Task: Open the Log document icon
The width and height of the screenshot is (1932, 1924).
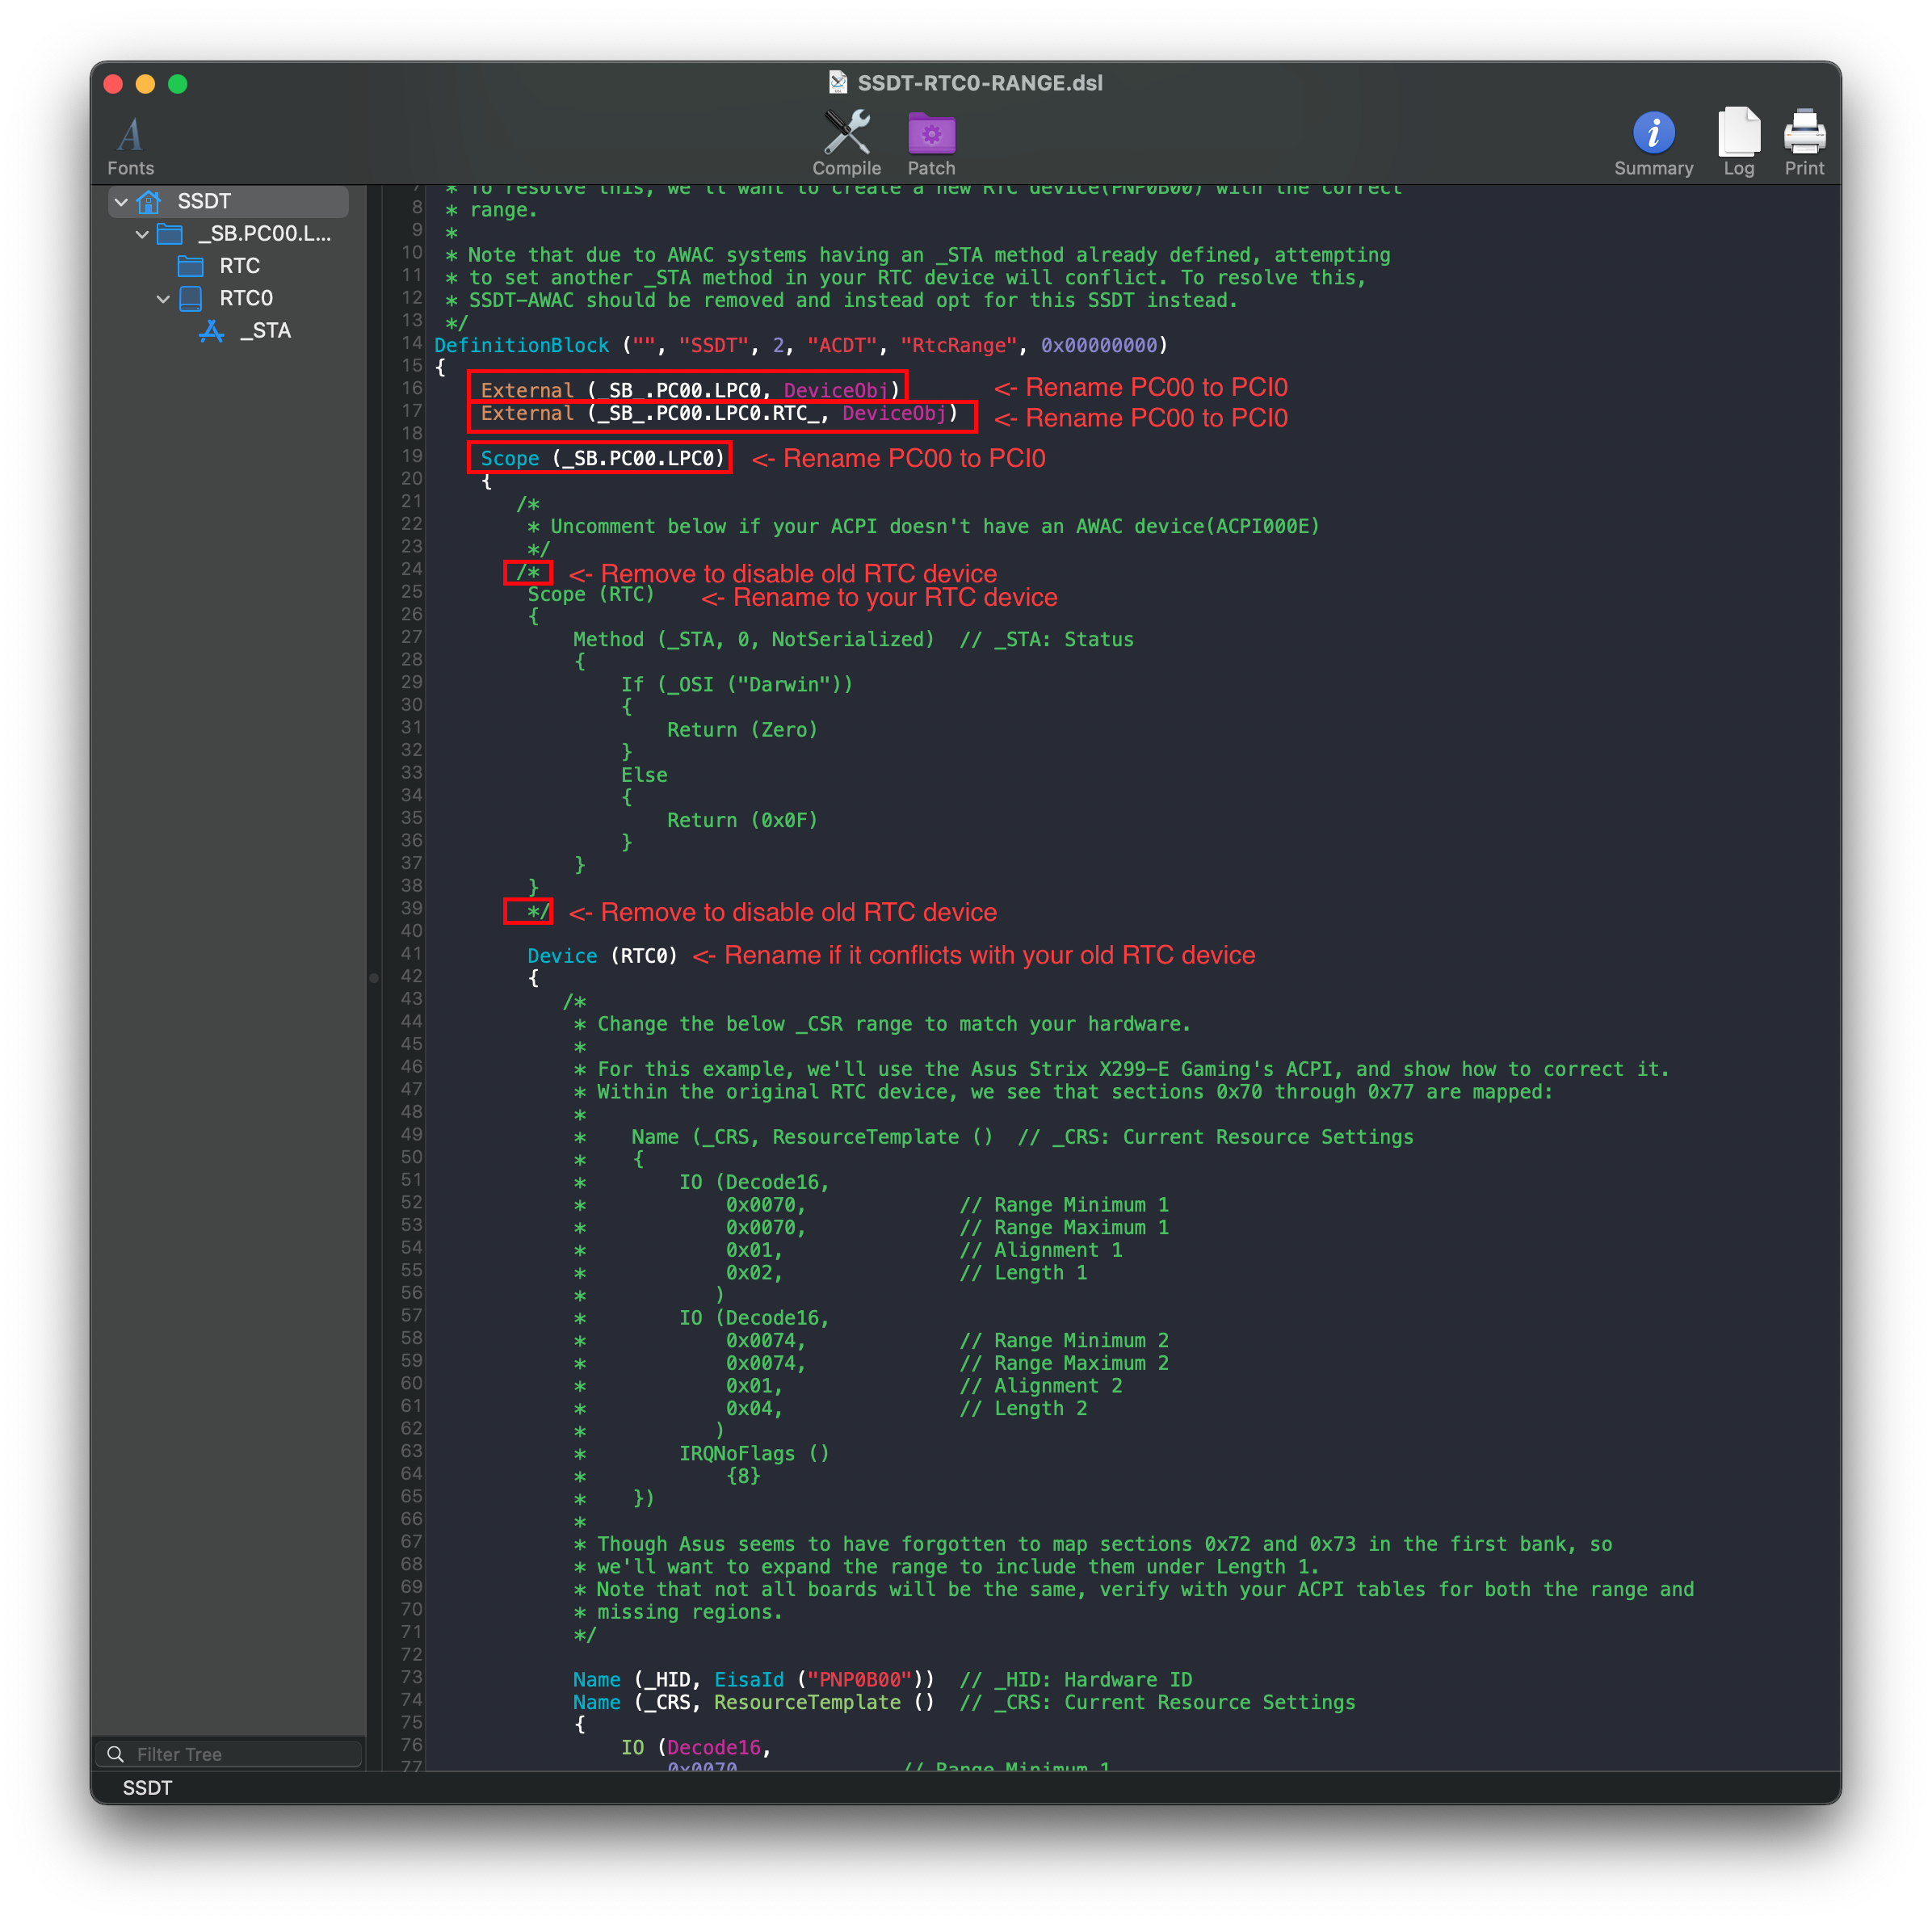Action: tap(1738, 133)
